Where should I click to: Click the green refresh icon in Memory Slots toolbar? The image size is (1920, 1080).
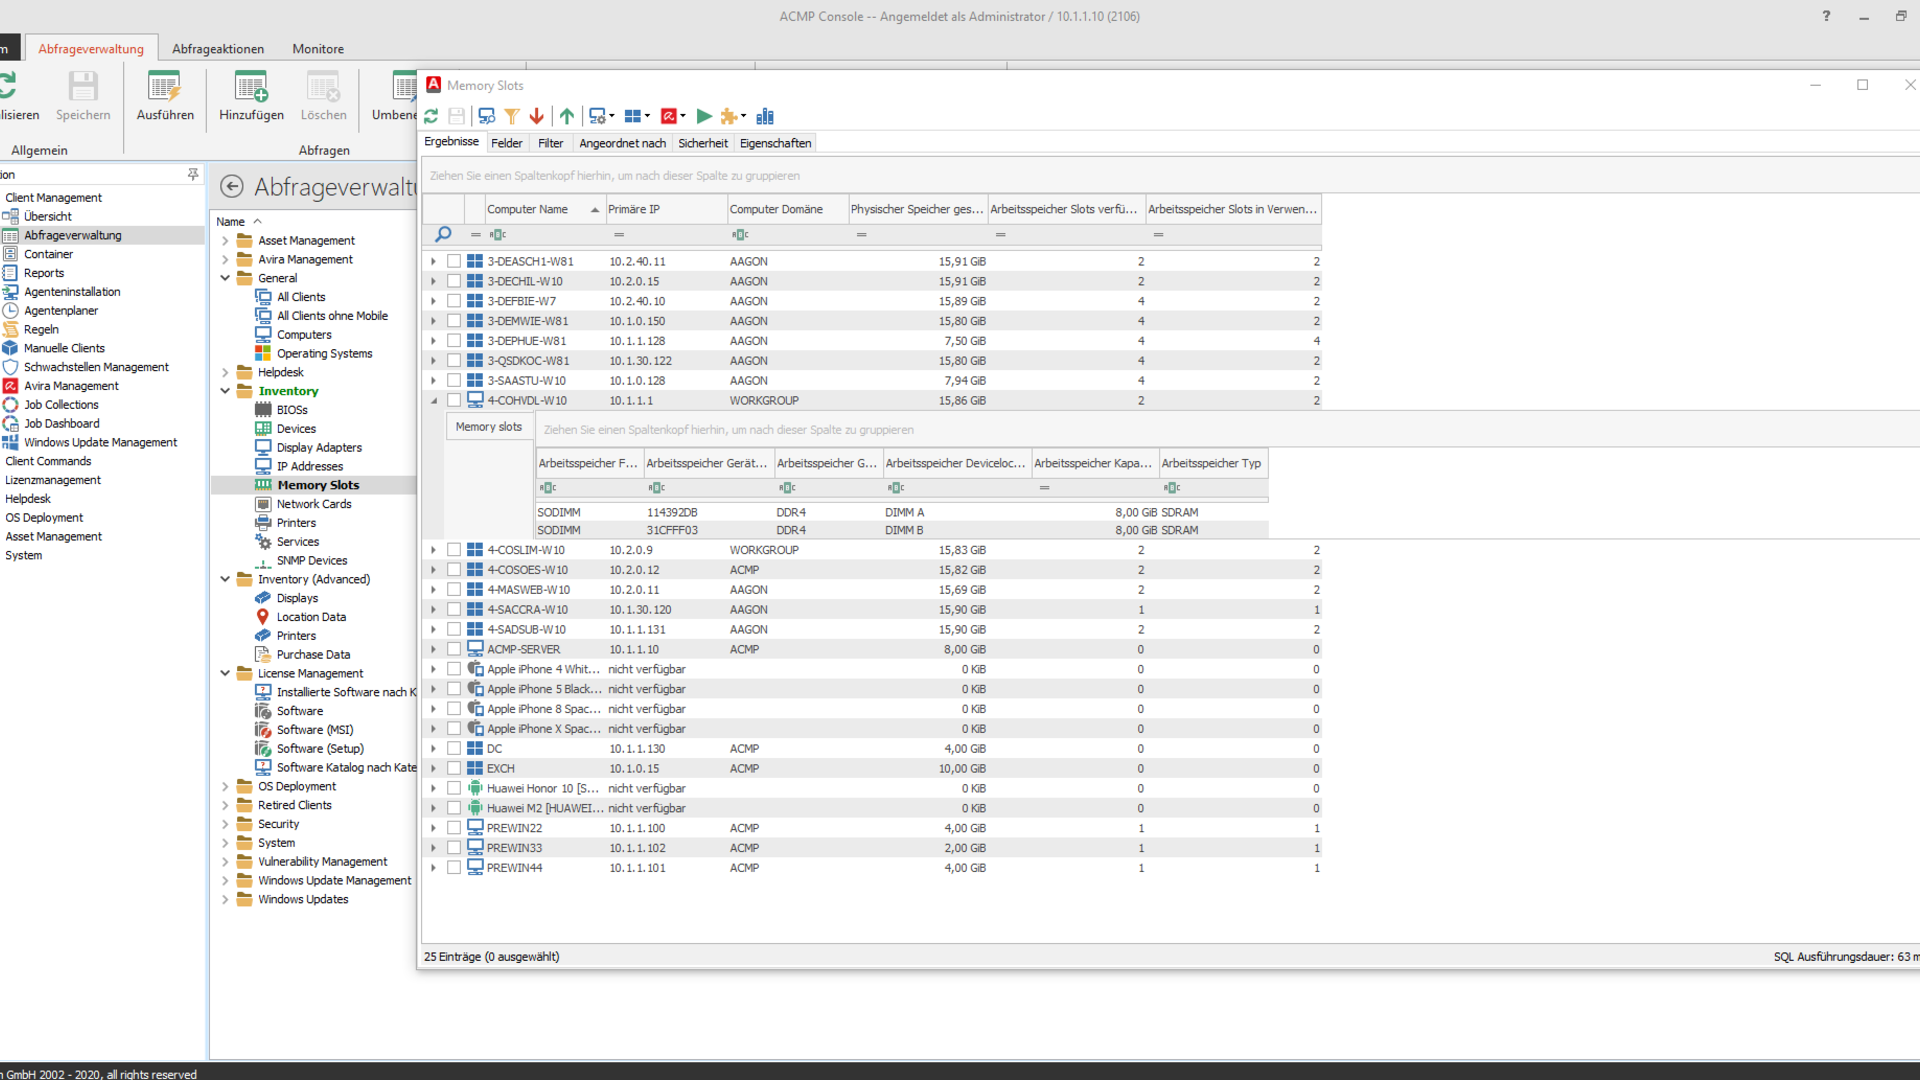coord(431,116)
